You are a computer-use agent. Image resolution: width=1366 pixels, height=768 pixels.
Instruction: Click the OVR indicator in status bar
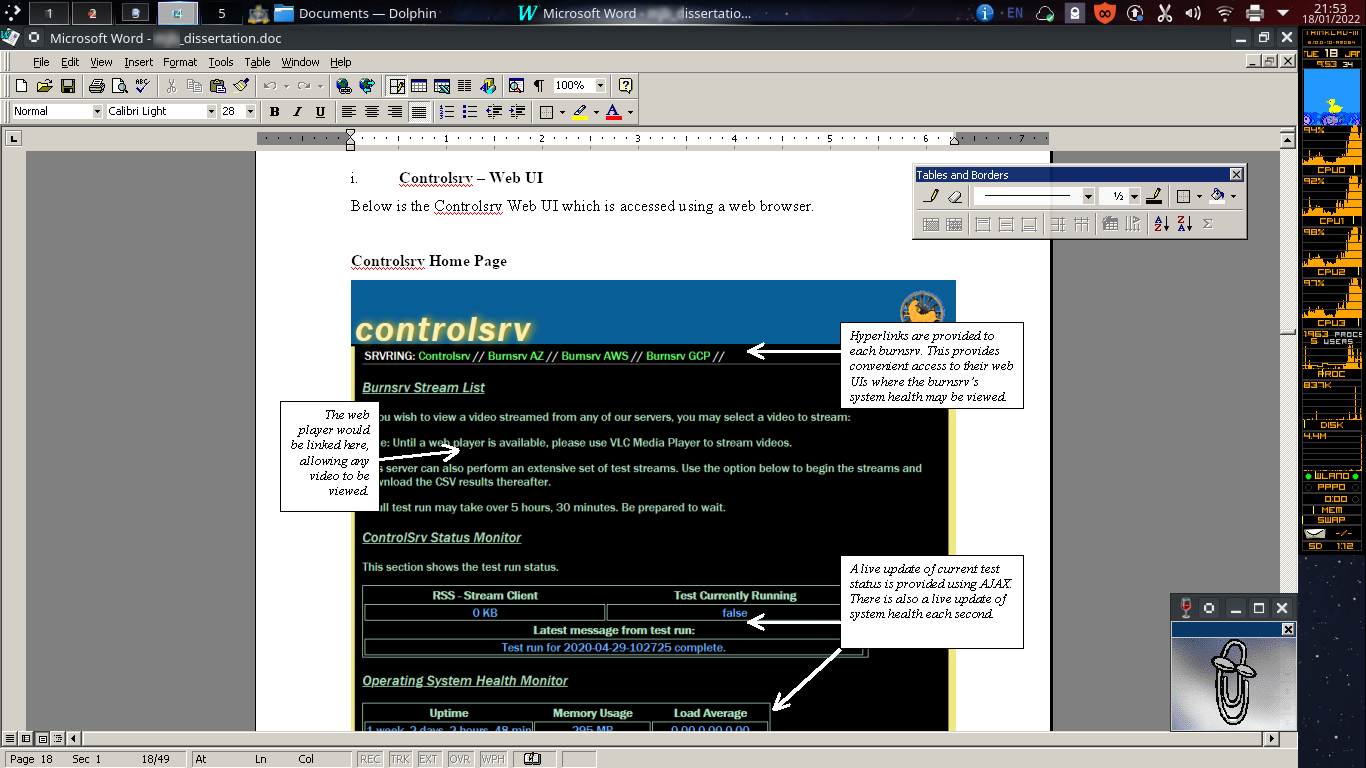[x=459, y=759]
